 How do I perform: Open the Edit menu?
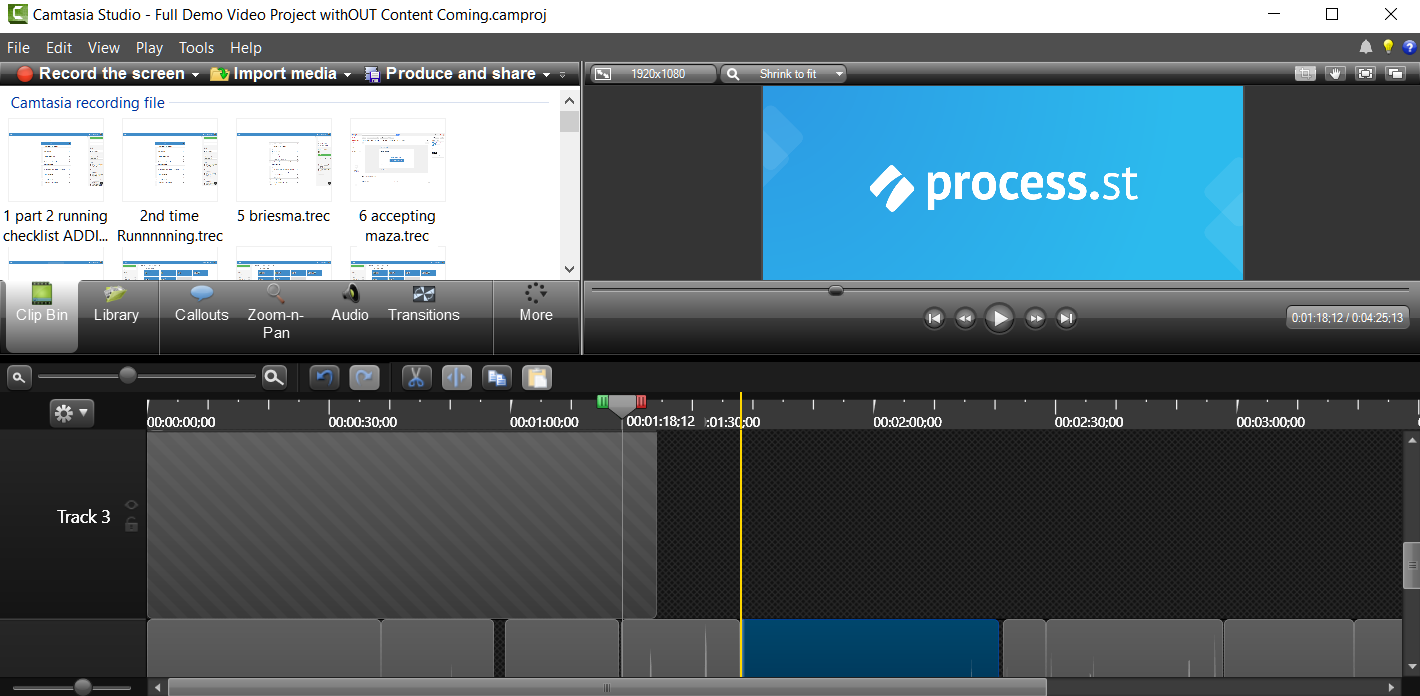point(59,47)
